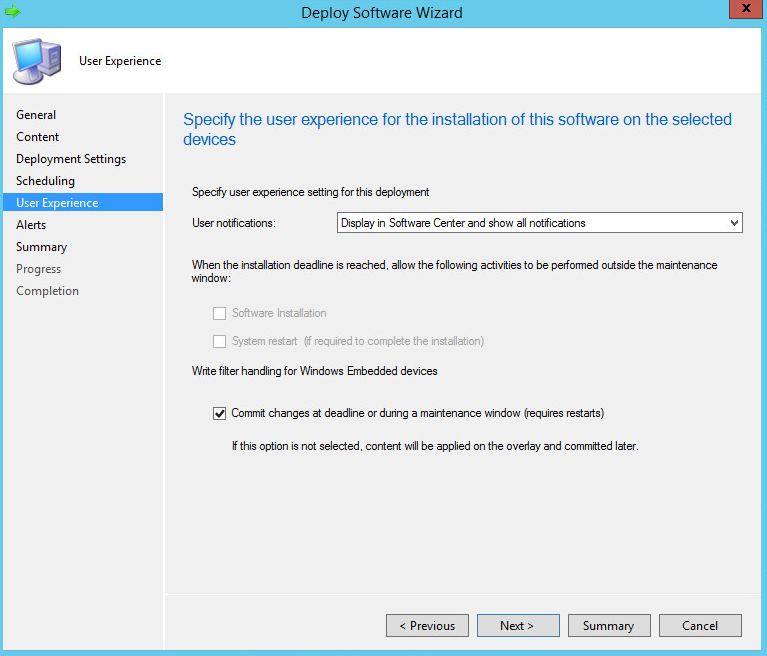Click 'Write filter handling for Windows Embedded devices' text
This screenshot has height=656, width=767.
(x=315, y=371)
